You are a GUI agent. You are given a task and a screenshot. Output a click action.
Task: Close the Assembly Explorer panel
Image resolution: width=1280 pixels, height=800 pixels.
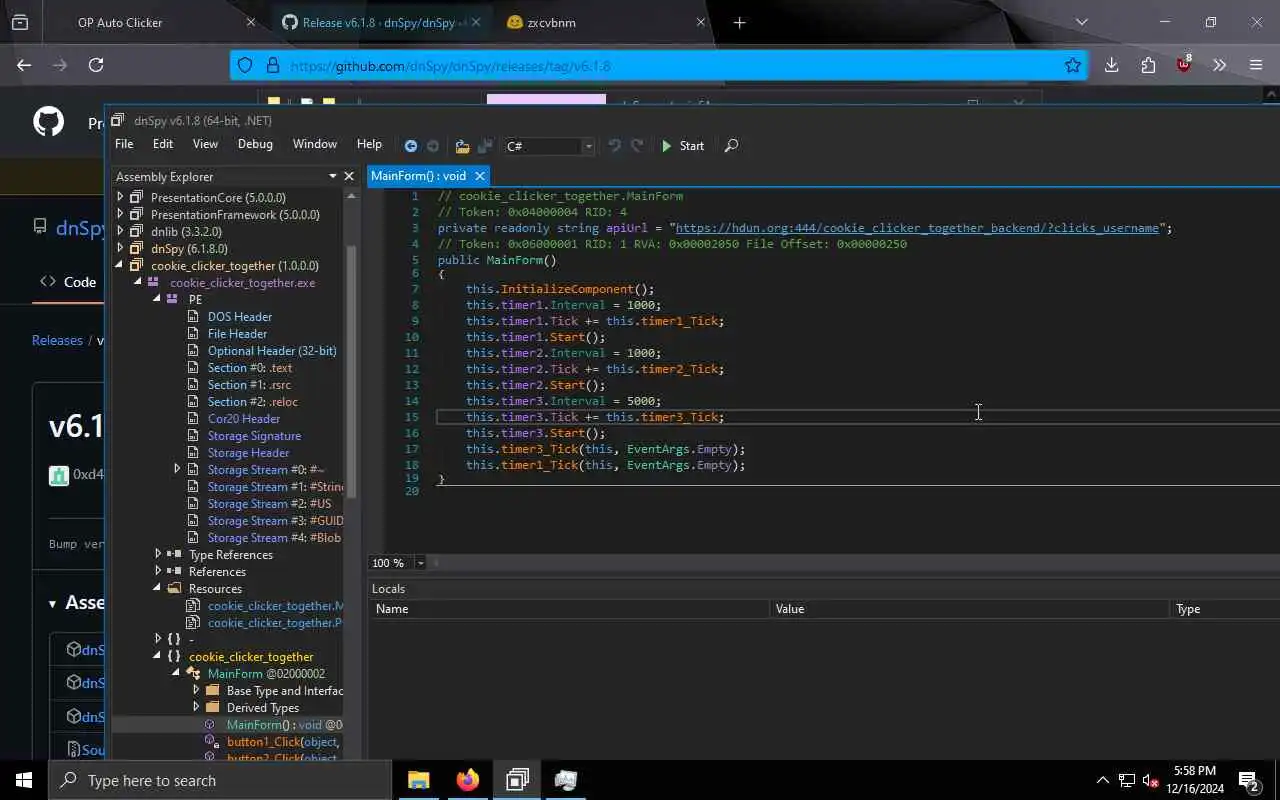point(349,176)
